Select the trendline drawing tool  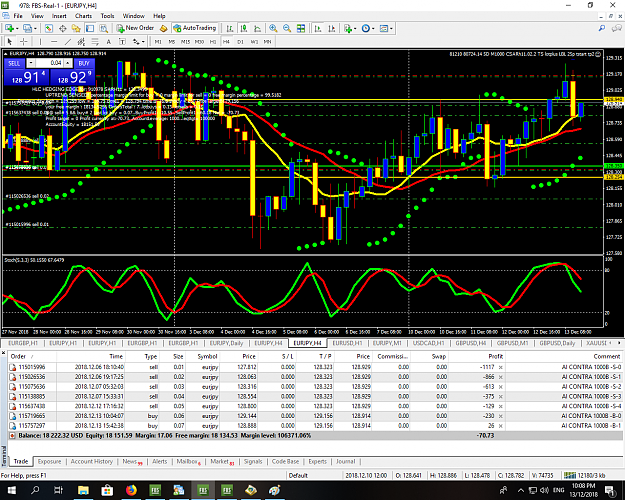coord(68,41)
